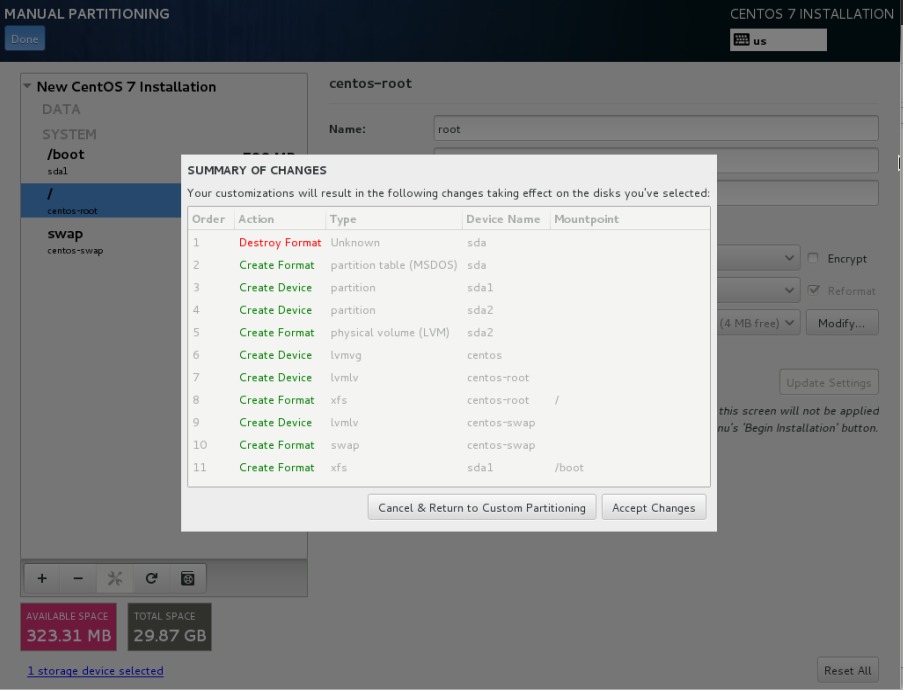Open the volume group dropdown showing 4 MB free
The width and height of the screenshot is (903, 690).
[758, 323]
